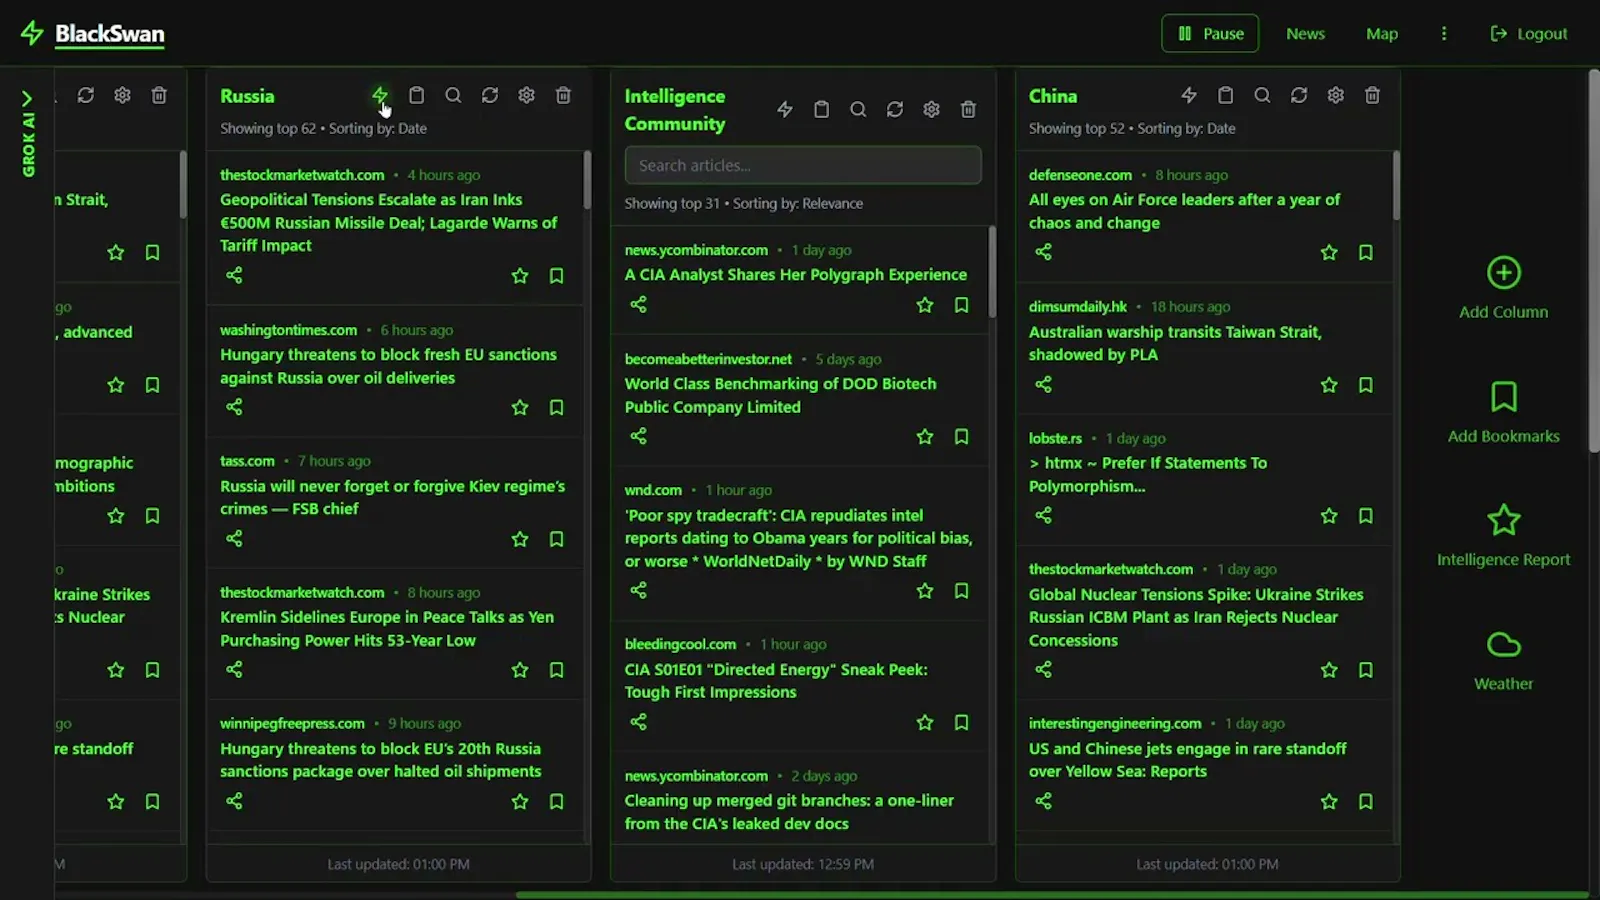Click 'Last updated: 12:59 PM' footer text

pos(803,864)
